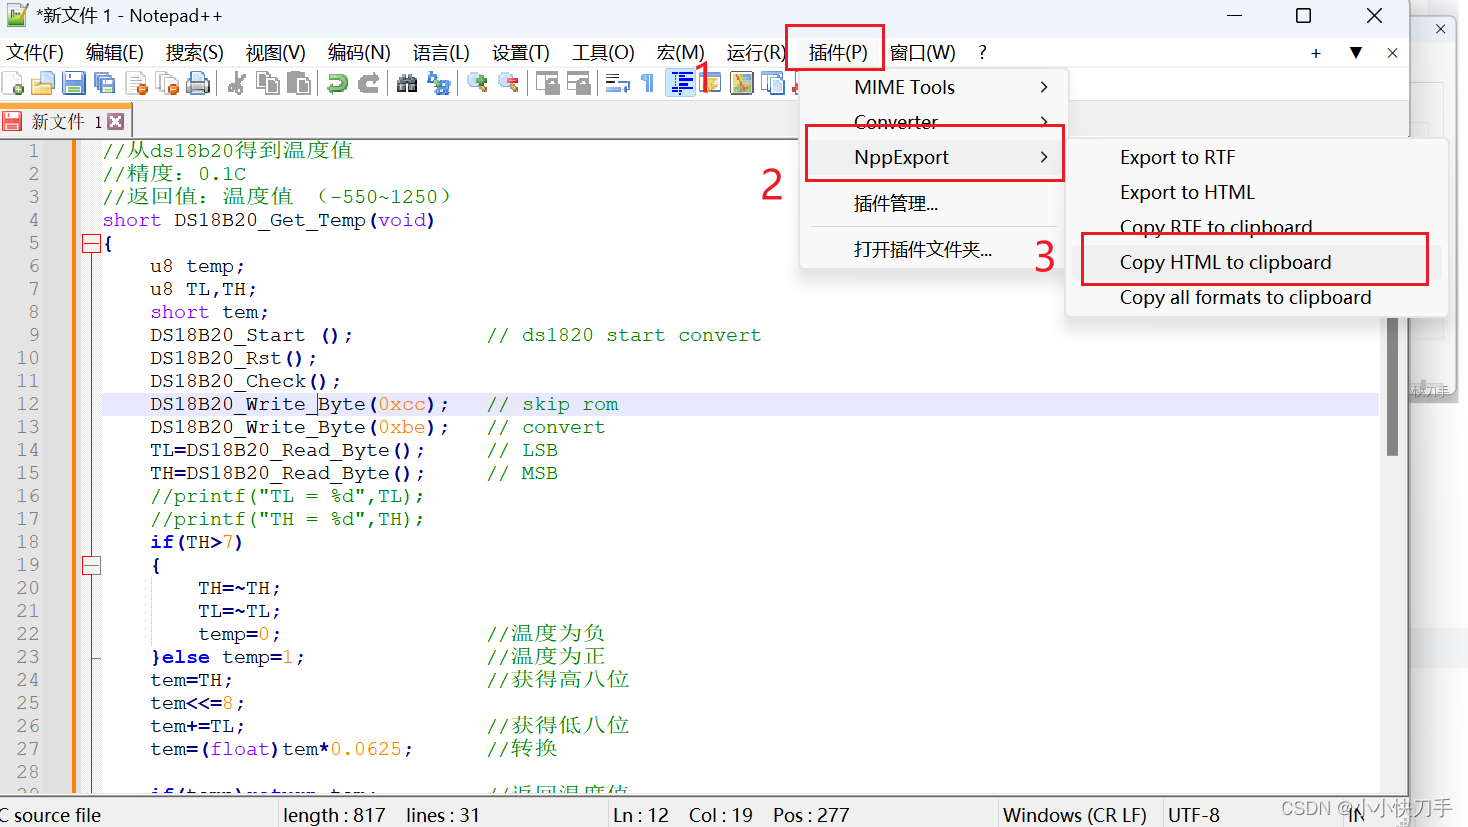Image resolution: width=1468 pixels, height=827 pixels.
Task: Toggle synchronized vertical scrolling
Action: click(x=547, y=83)
